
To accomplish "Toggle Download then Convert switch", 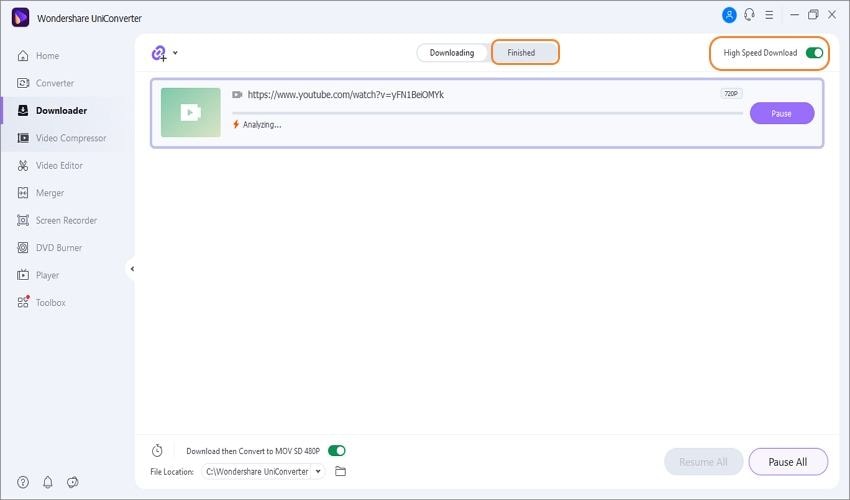I will point(337,451).
